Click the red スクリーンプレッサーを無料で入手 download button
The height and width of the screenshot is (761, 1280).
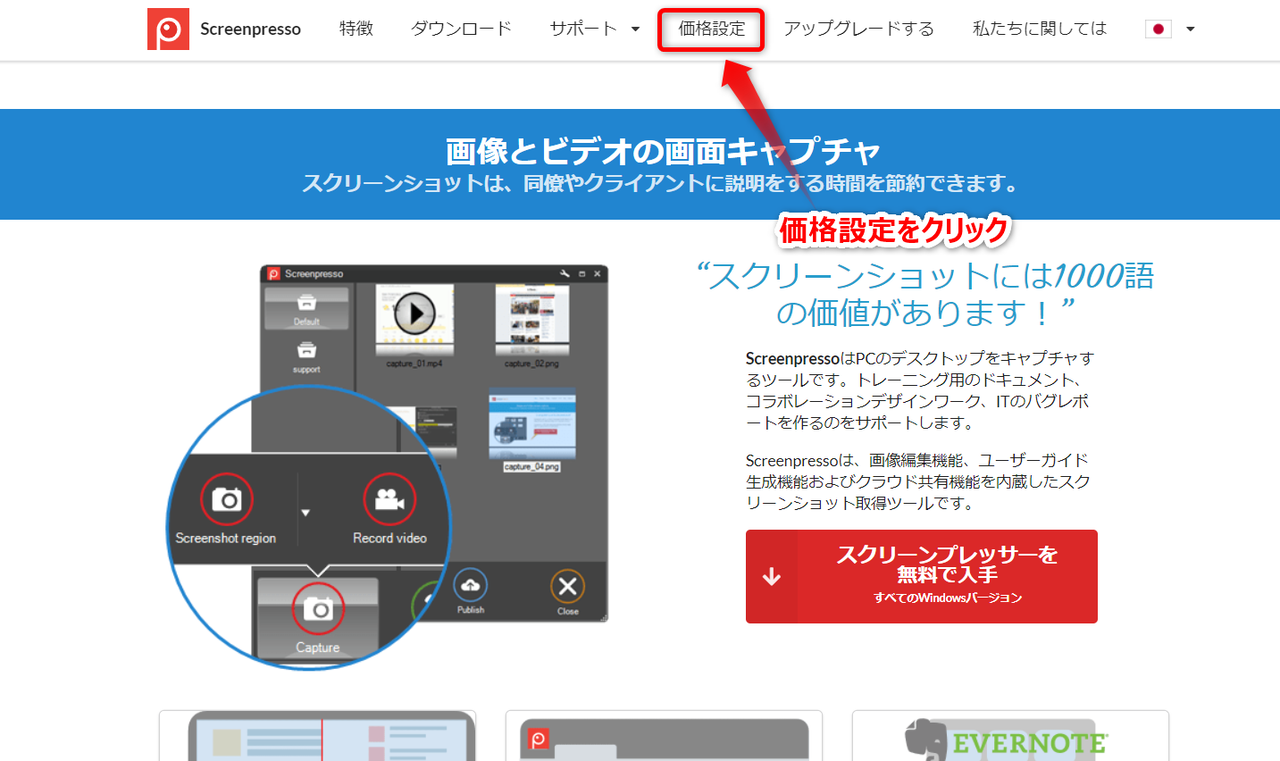point(921,576)
